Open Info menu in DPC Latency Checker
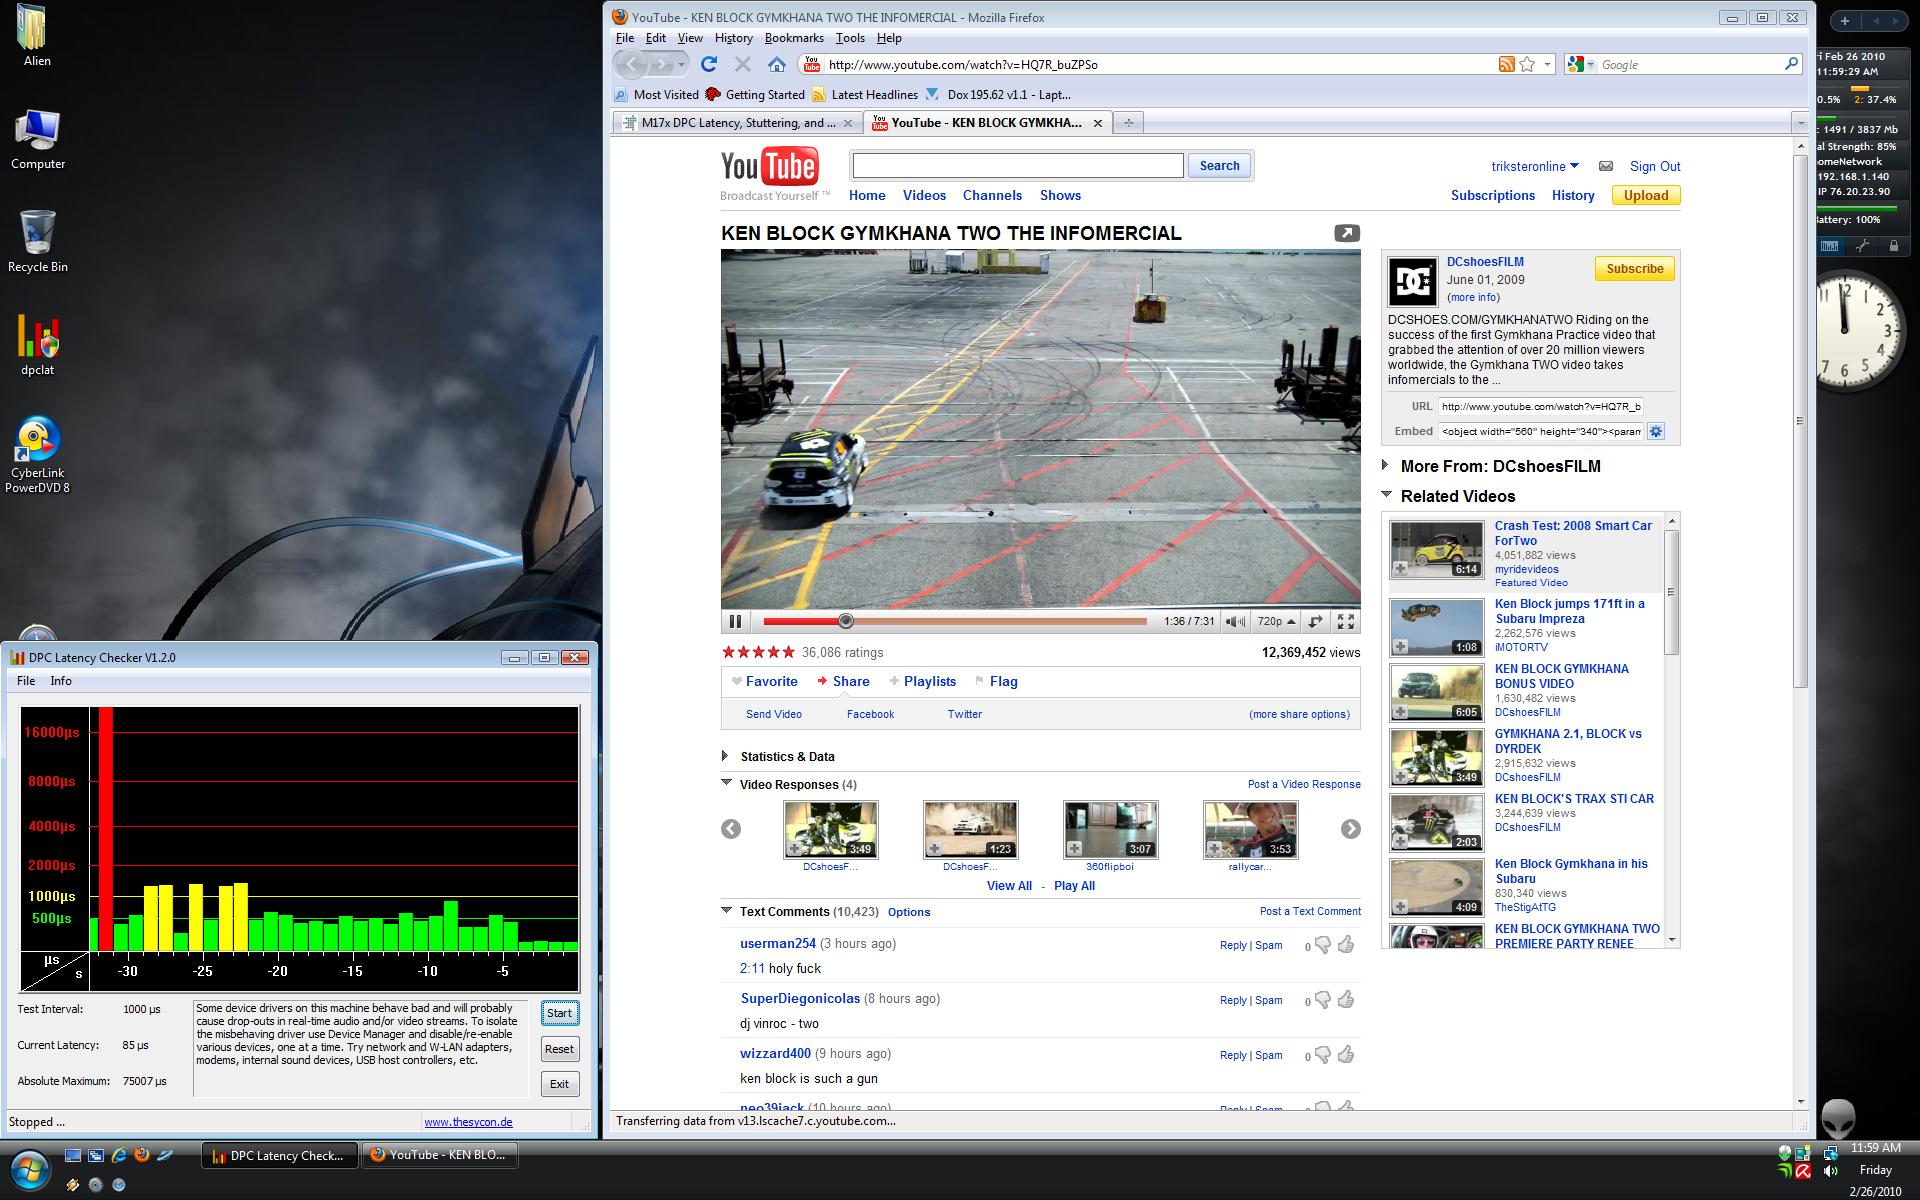 click(61, 681)
